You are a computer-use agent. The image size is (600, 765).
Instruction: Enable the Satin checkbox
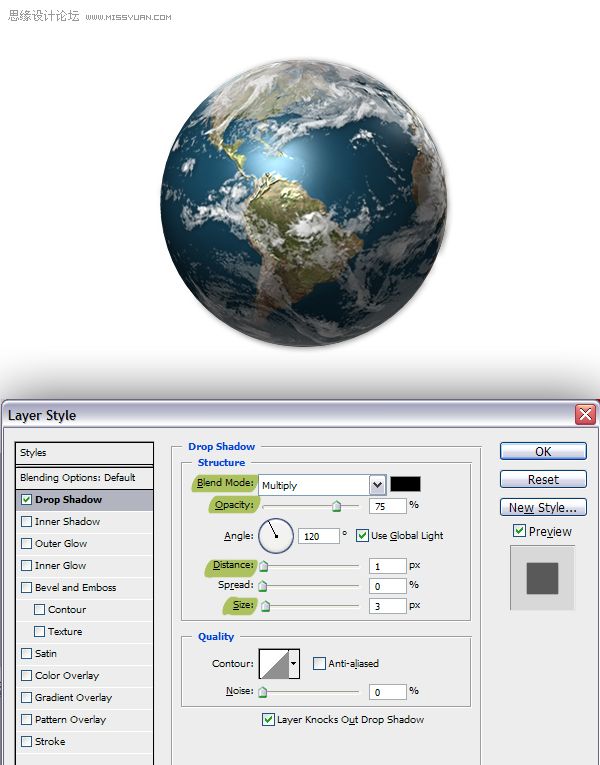[x=26, y=653]
